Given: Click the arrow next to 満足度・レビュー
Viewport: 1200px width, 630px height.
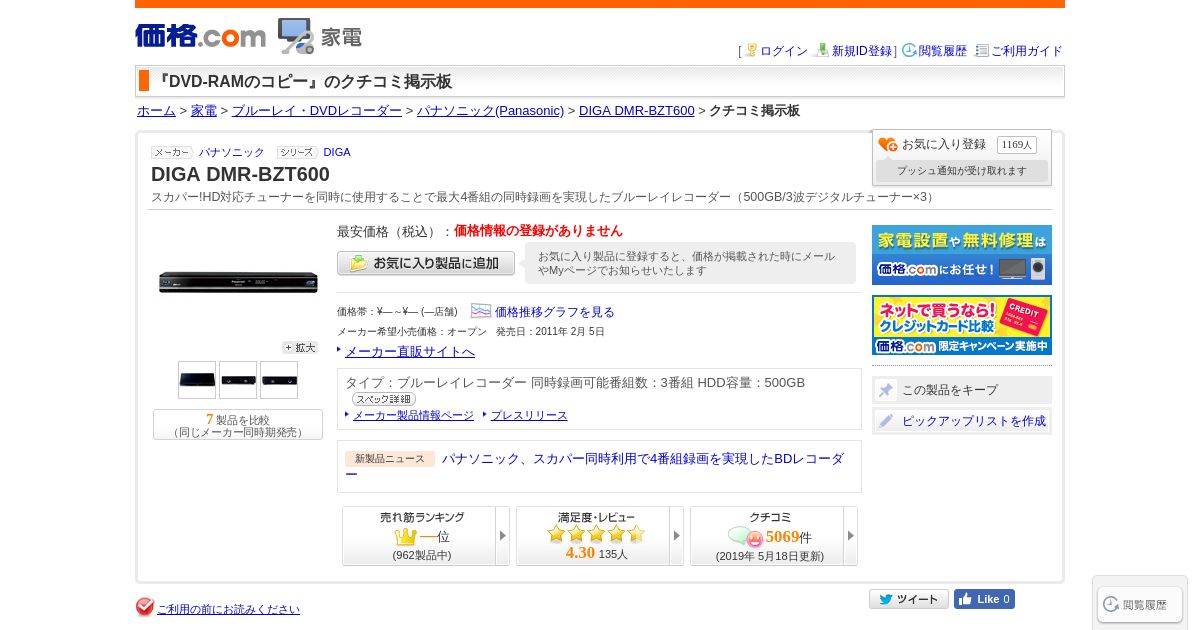Looking at the screenshot, I should [x=677, y=536].
